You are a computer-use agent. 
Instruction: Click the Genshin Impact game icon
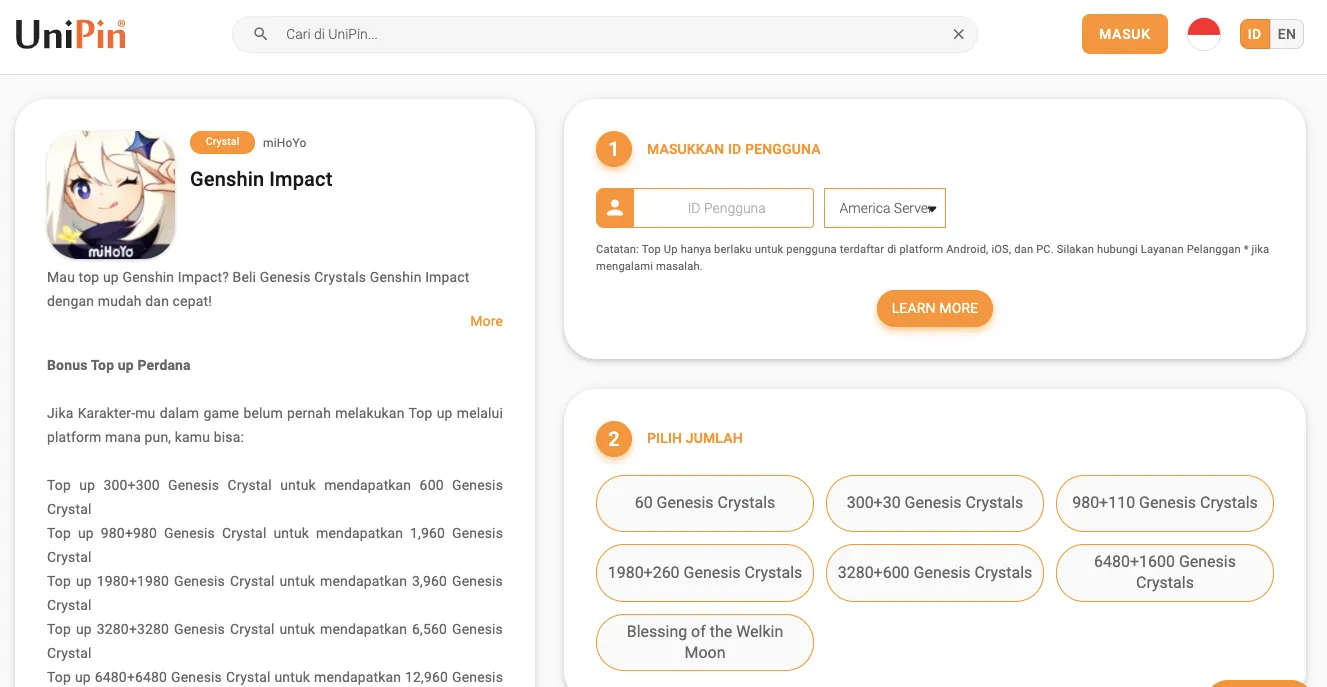tap(111, 195)
